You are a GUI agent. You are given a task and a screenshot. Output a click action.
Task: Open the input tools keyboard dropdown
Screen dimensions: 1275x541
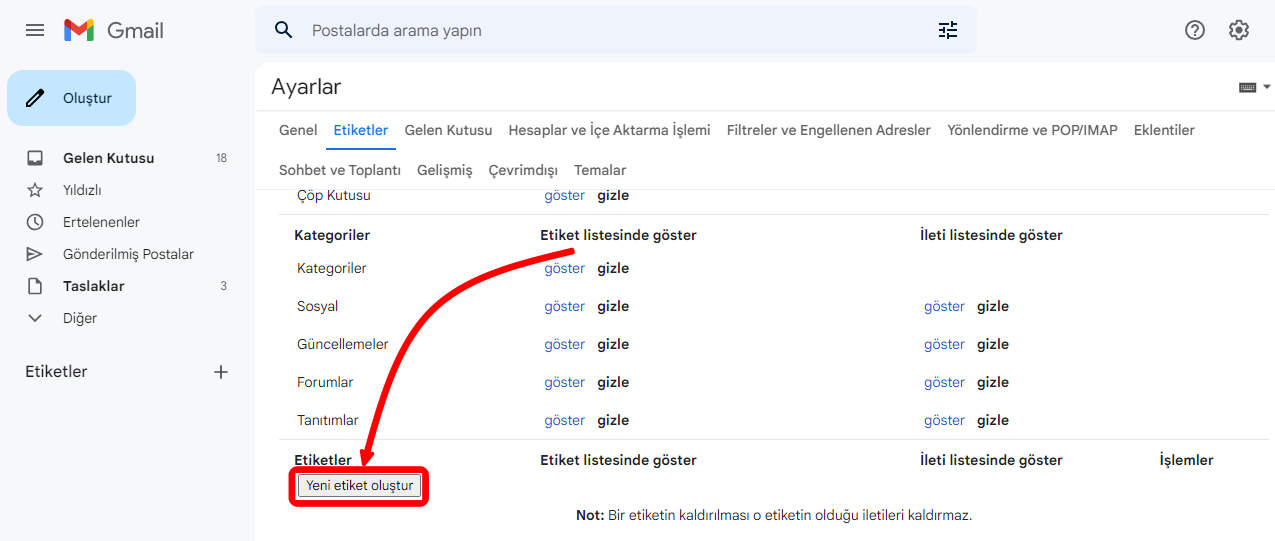1254,87
